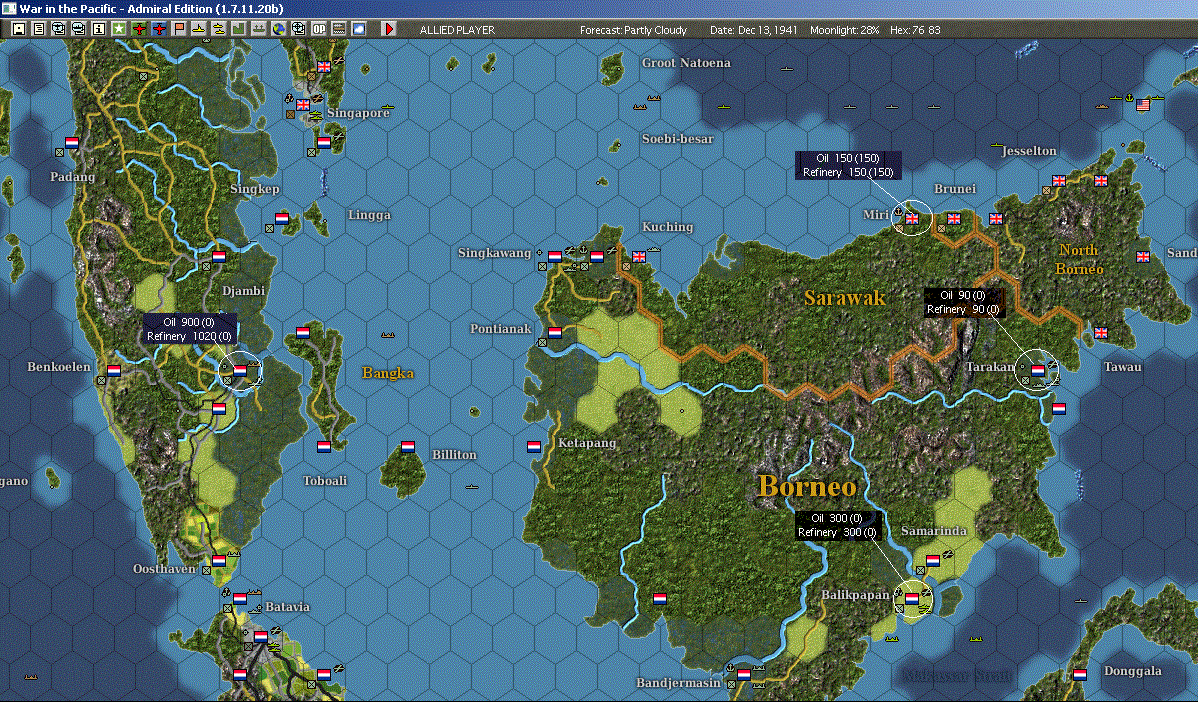The width and height of the screenshot is (1198, 702).
Task: Click the double yellow ships task-force icon
Action: (219, 29)
